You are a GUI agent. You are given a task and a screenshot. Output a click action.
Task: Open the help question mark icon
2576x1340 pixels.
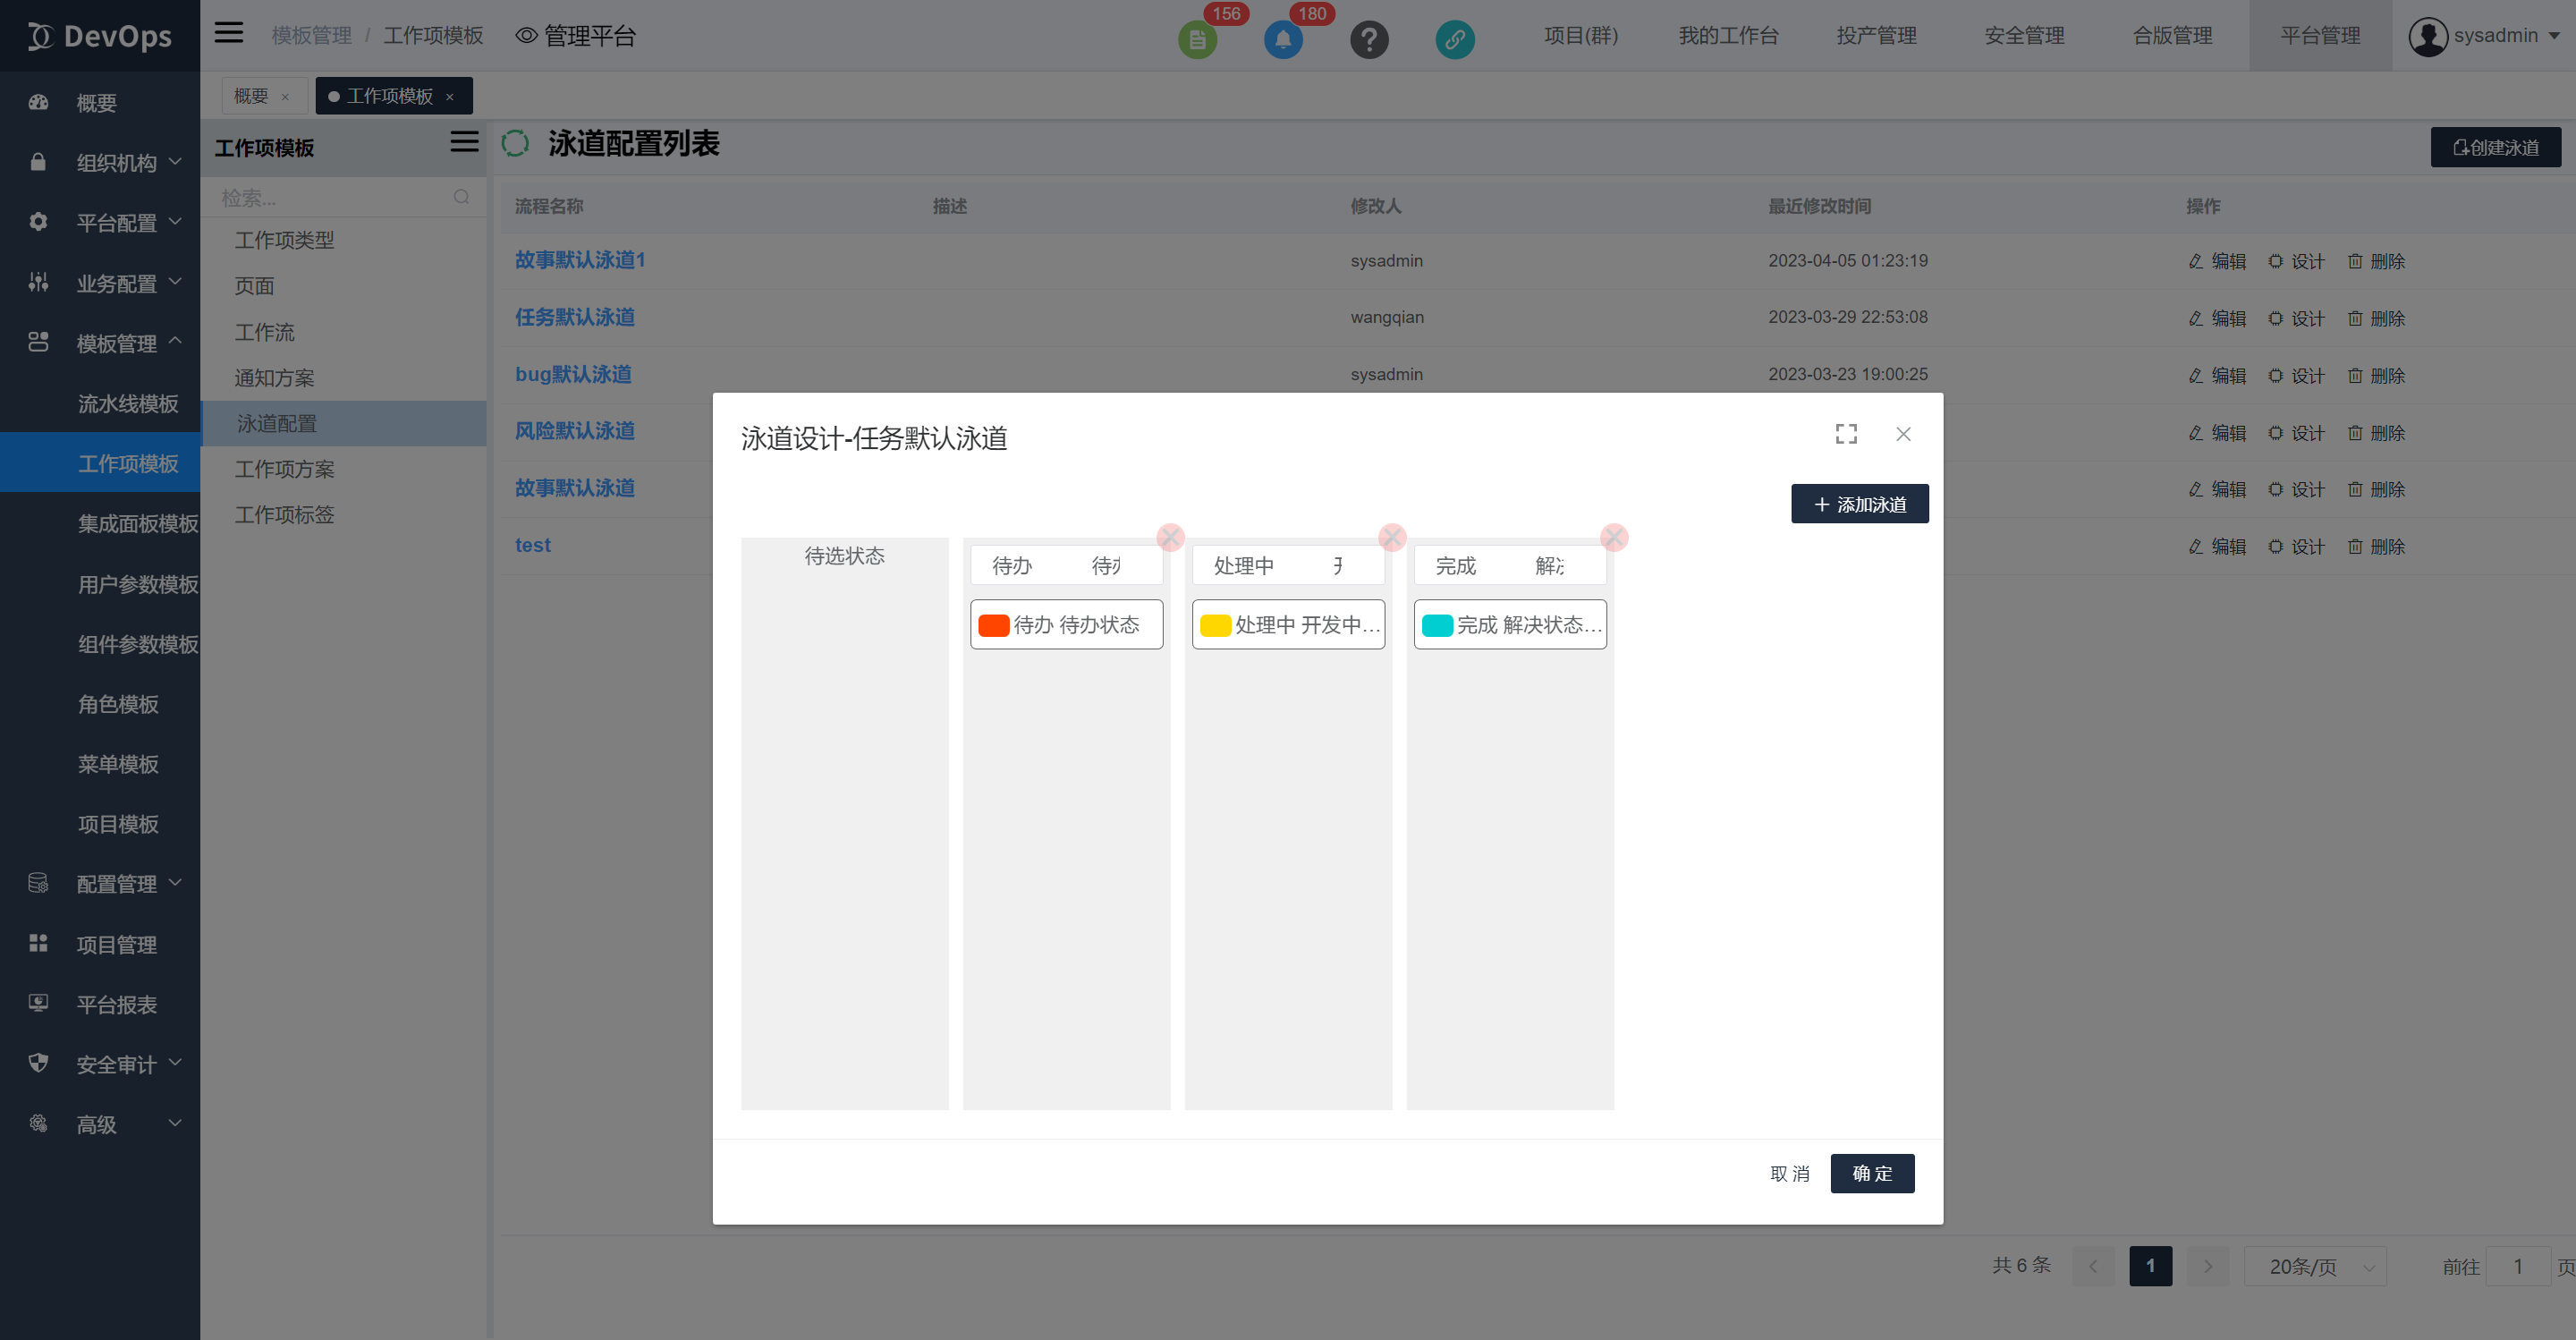point(1369,39)
